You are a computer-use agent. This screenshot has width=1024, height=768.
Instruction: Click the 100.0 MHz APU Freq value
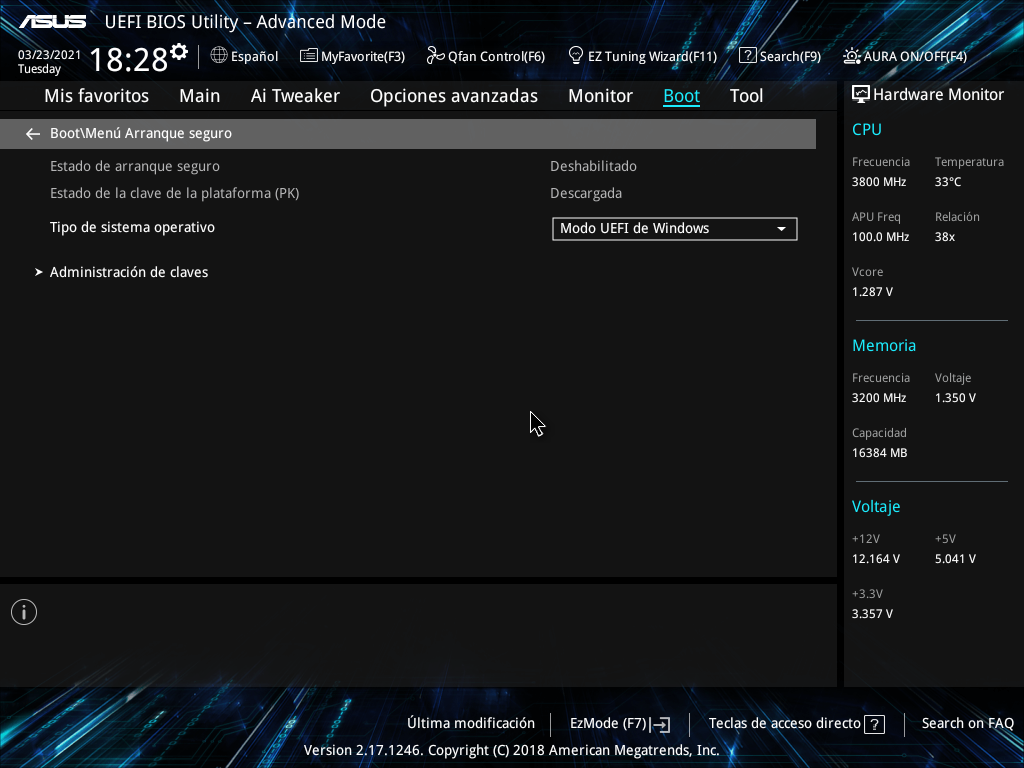point(880,237)
